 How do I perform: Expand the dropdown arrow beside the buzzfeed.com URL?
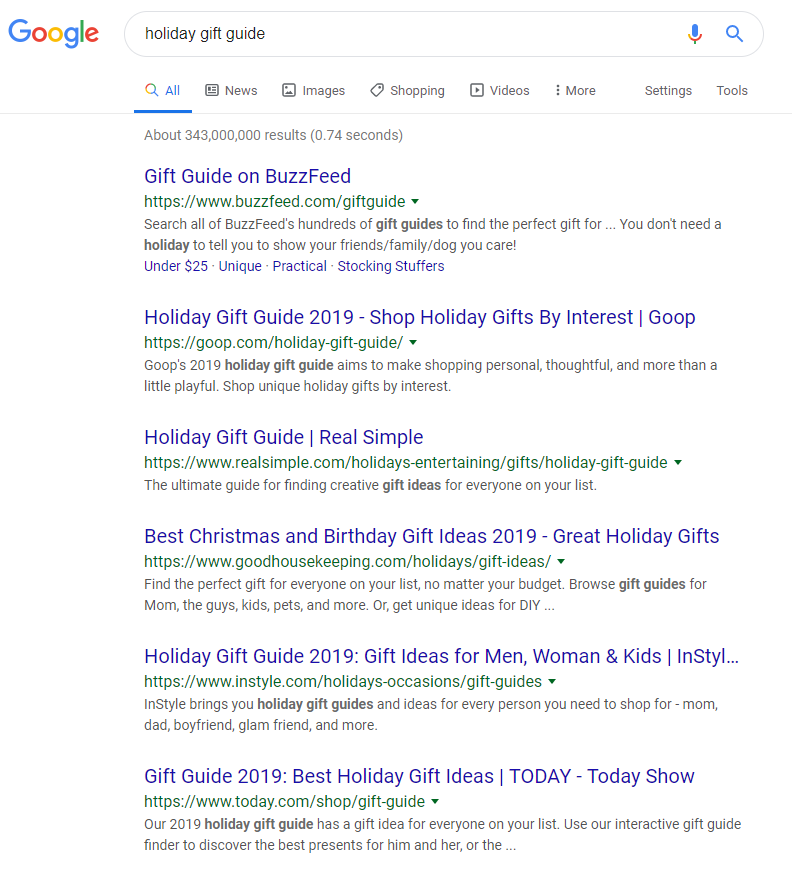tap(415, 201)
